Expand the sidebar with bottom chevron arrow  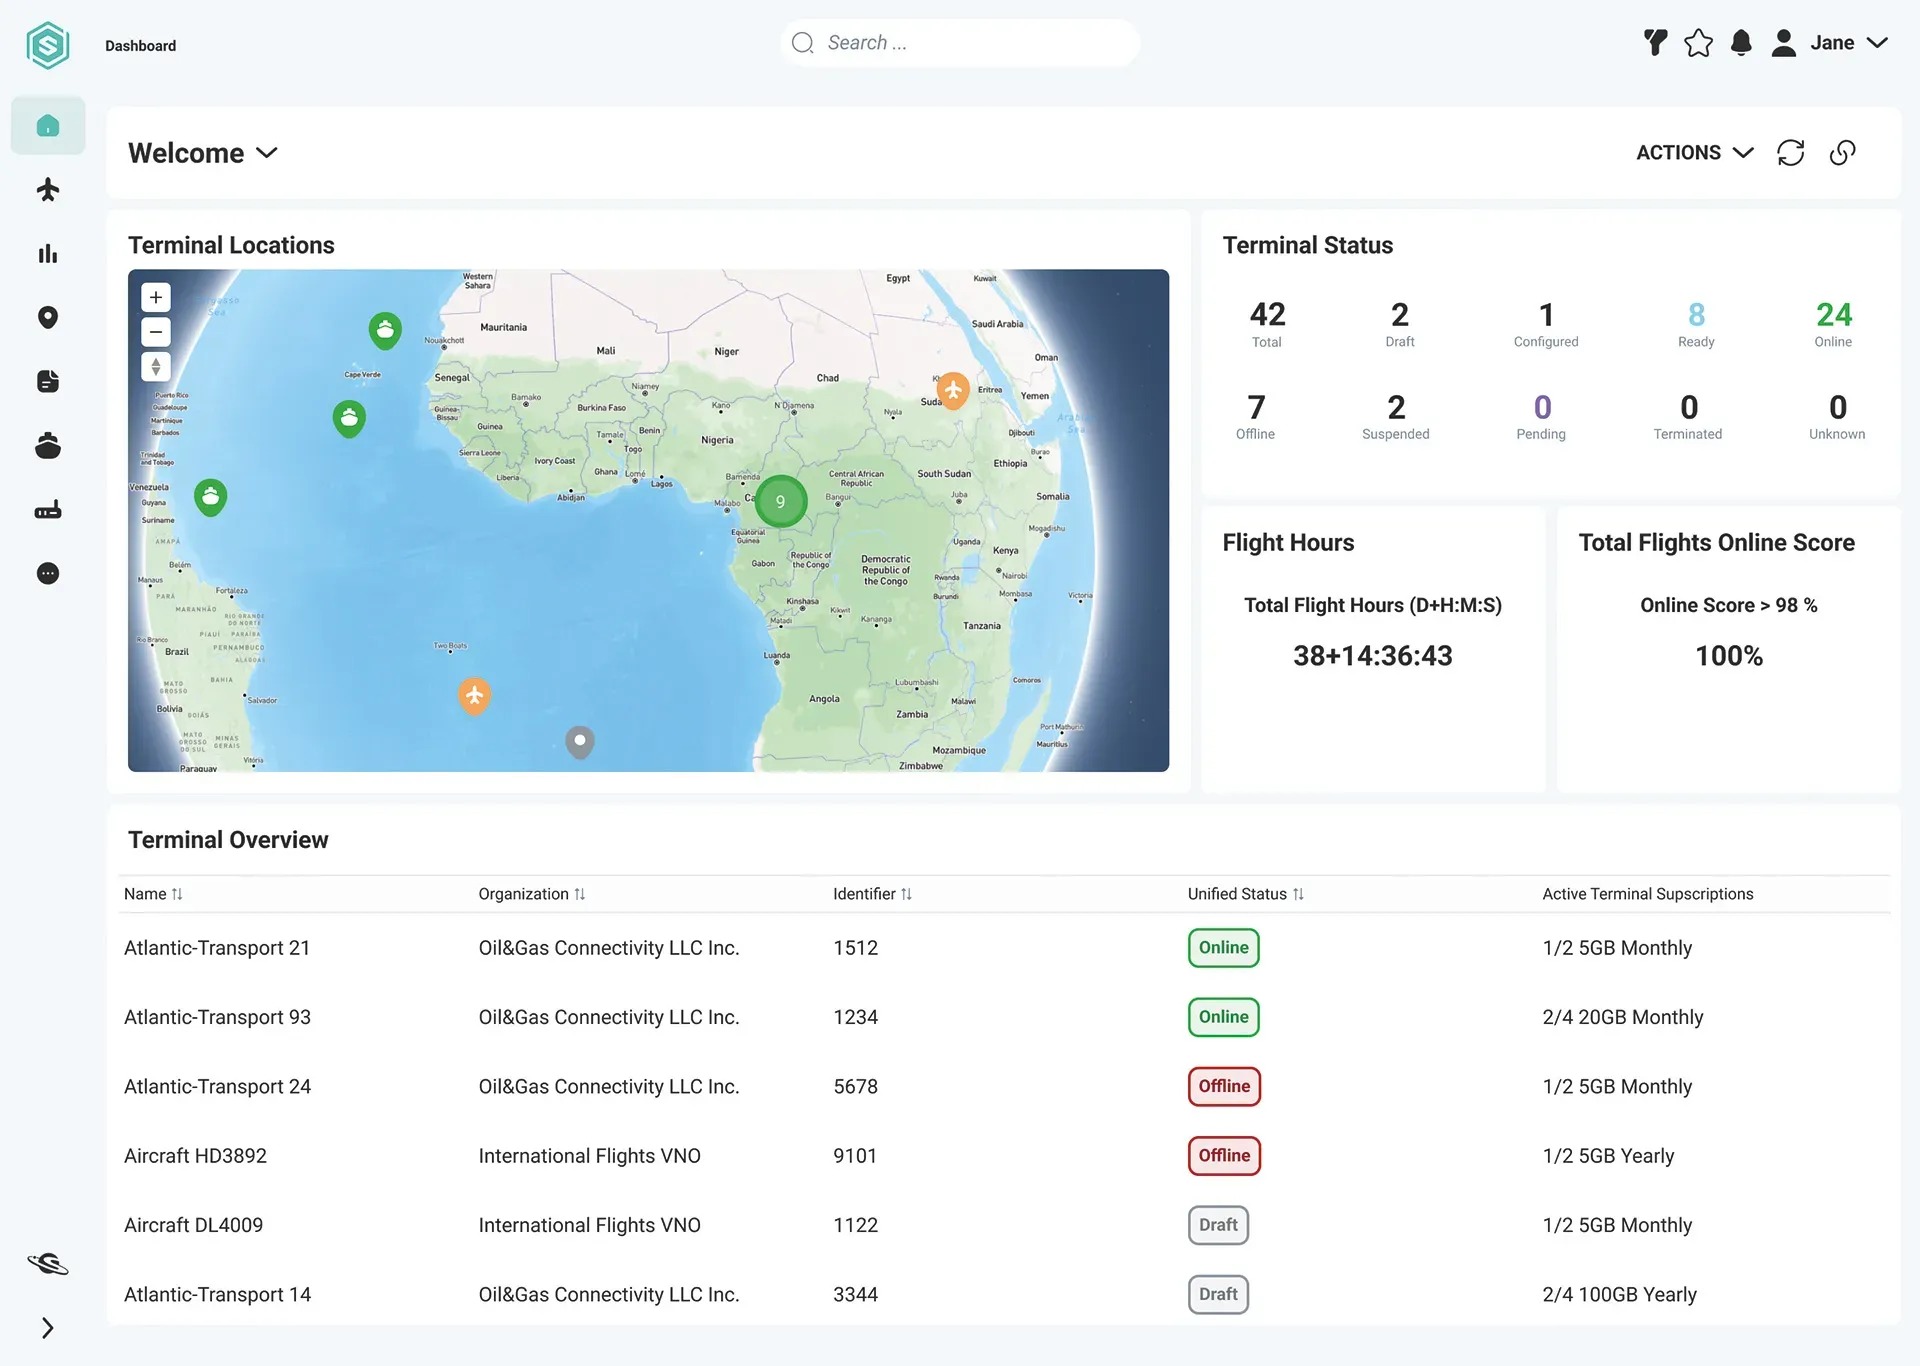click(x=48, y=1328)
